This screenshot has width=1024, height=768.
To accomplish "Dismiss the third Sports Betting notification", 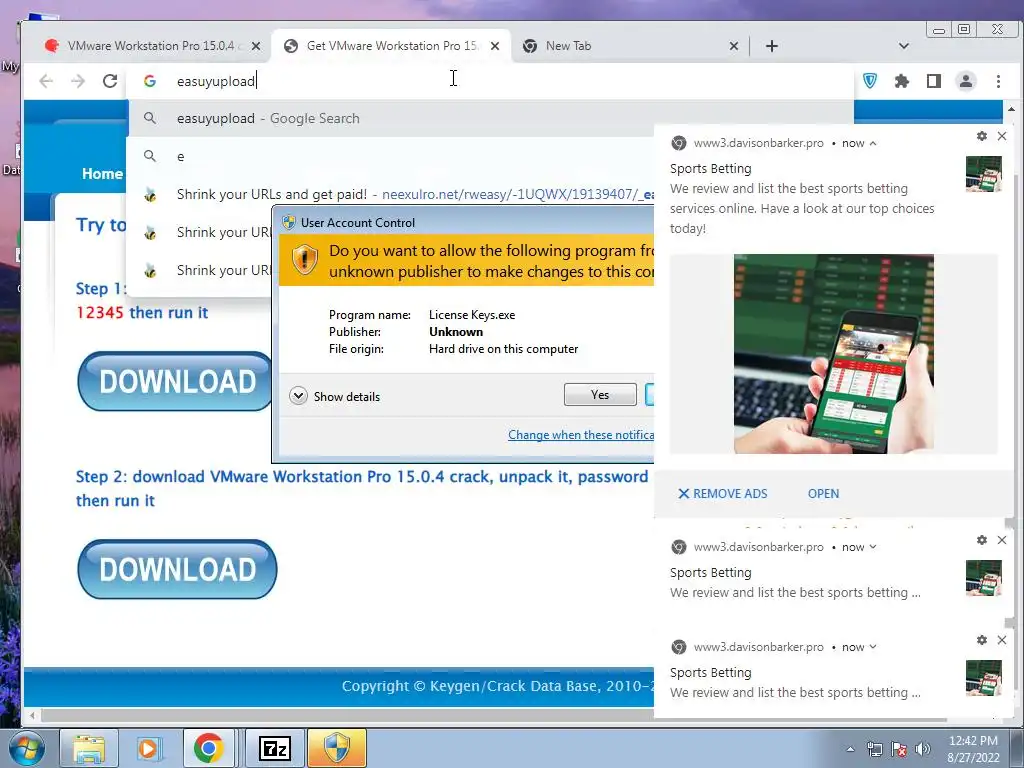I will pos(1002,640).
